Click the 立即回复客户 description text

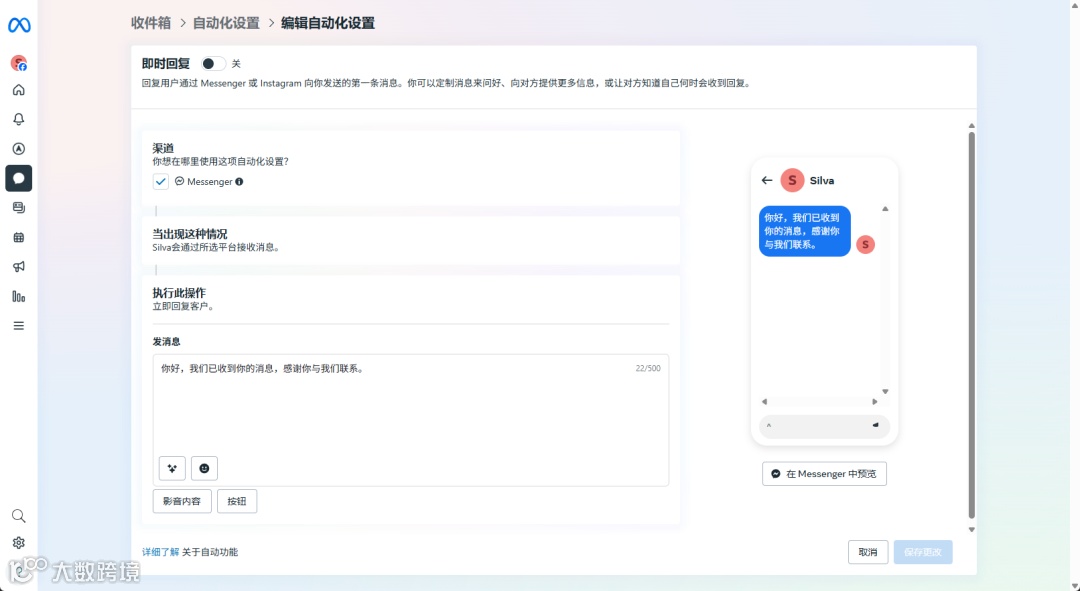(x=184, y=307)
